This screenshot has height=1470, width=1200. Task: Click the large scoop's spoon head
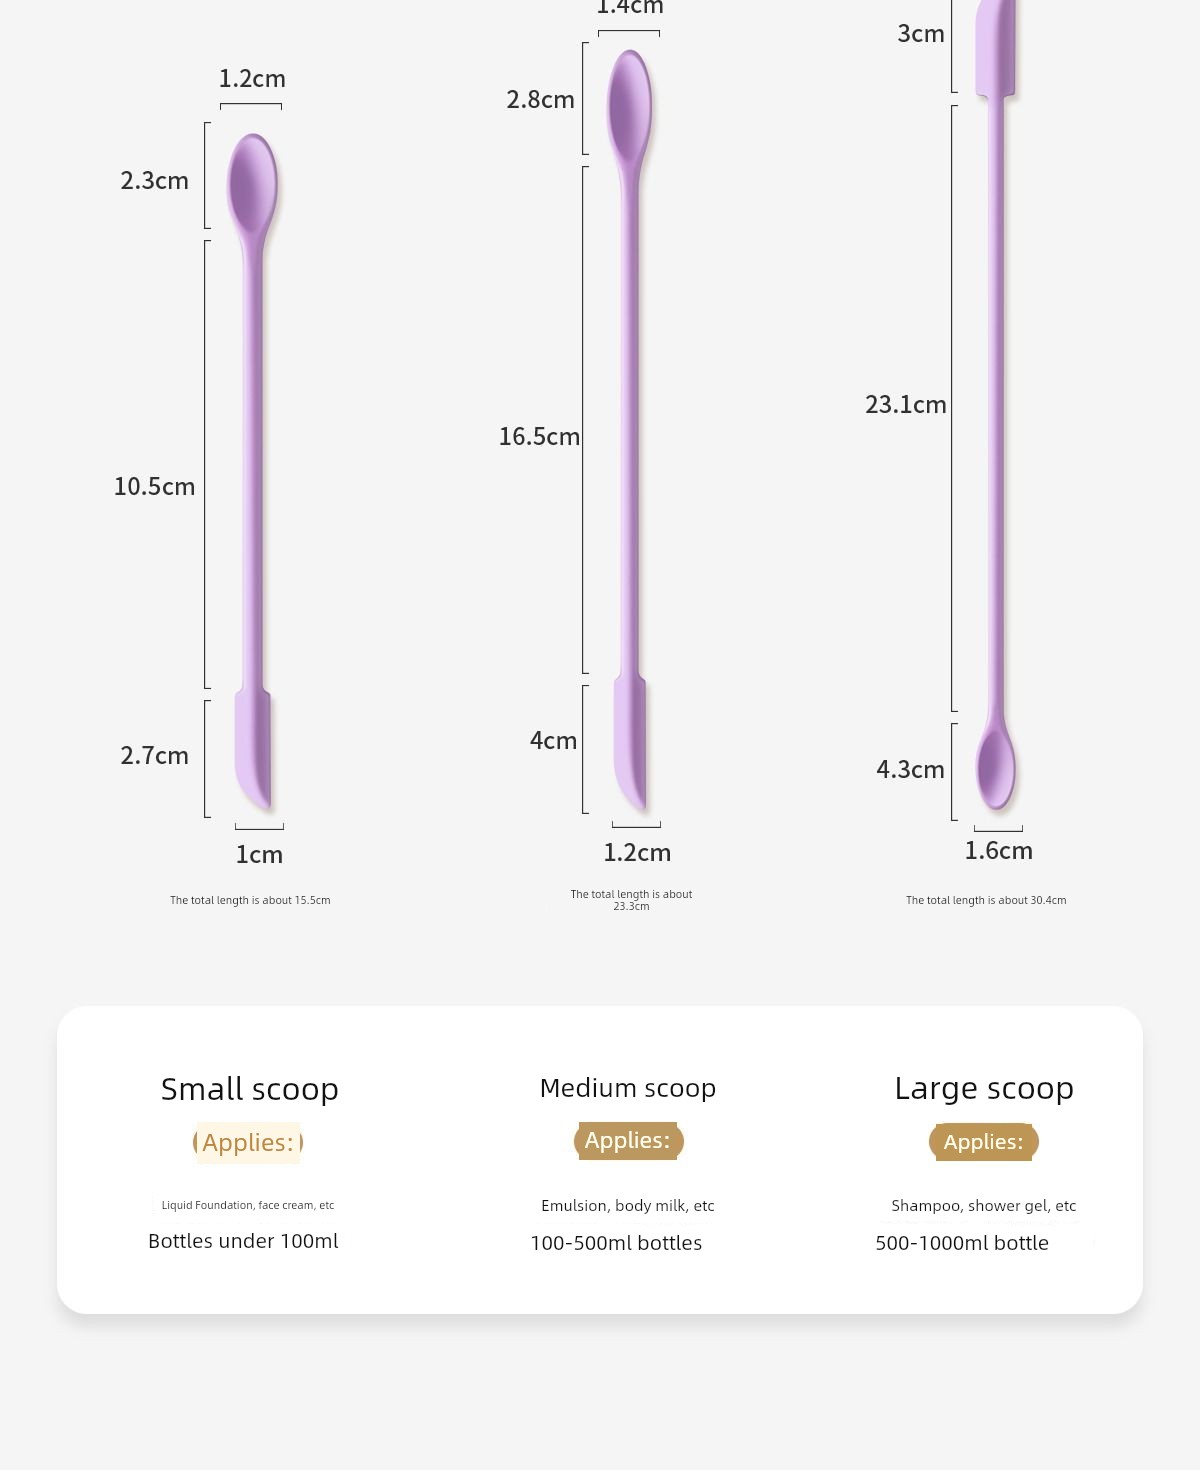point(995,768)
